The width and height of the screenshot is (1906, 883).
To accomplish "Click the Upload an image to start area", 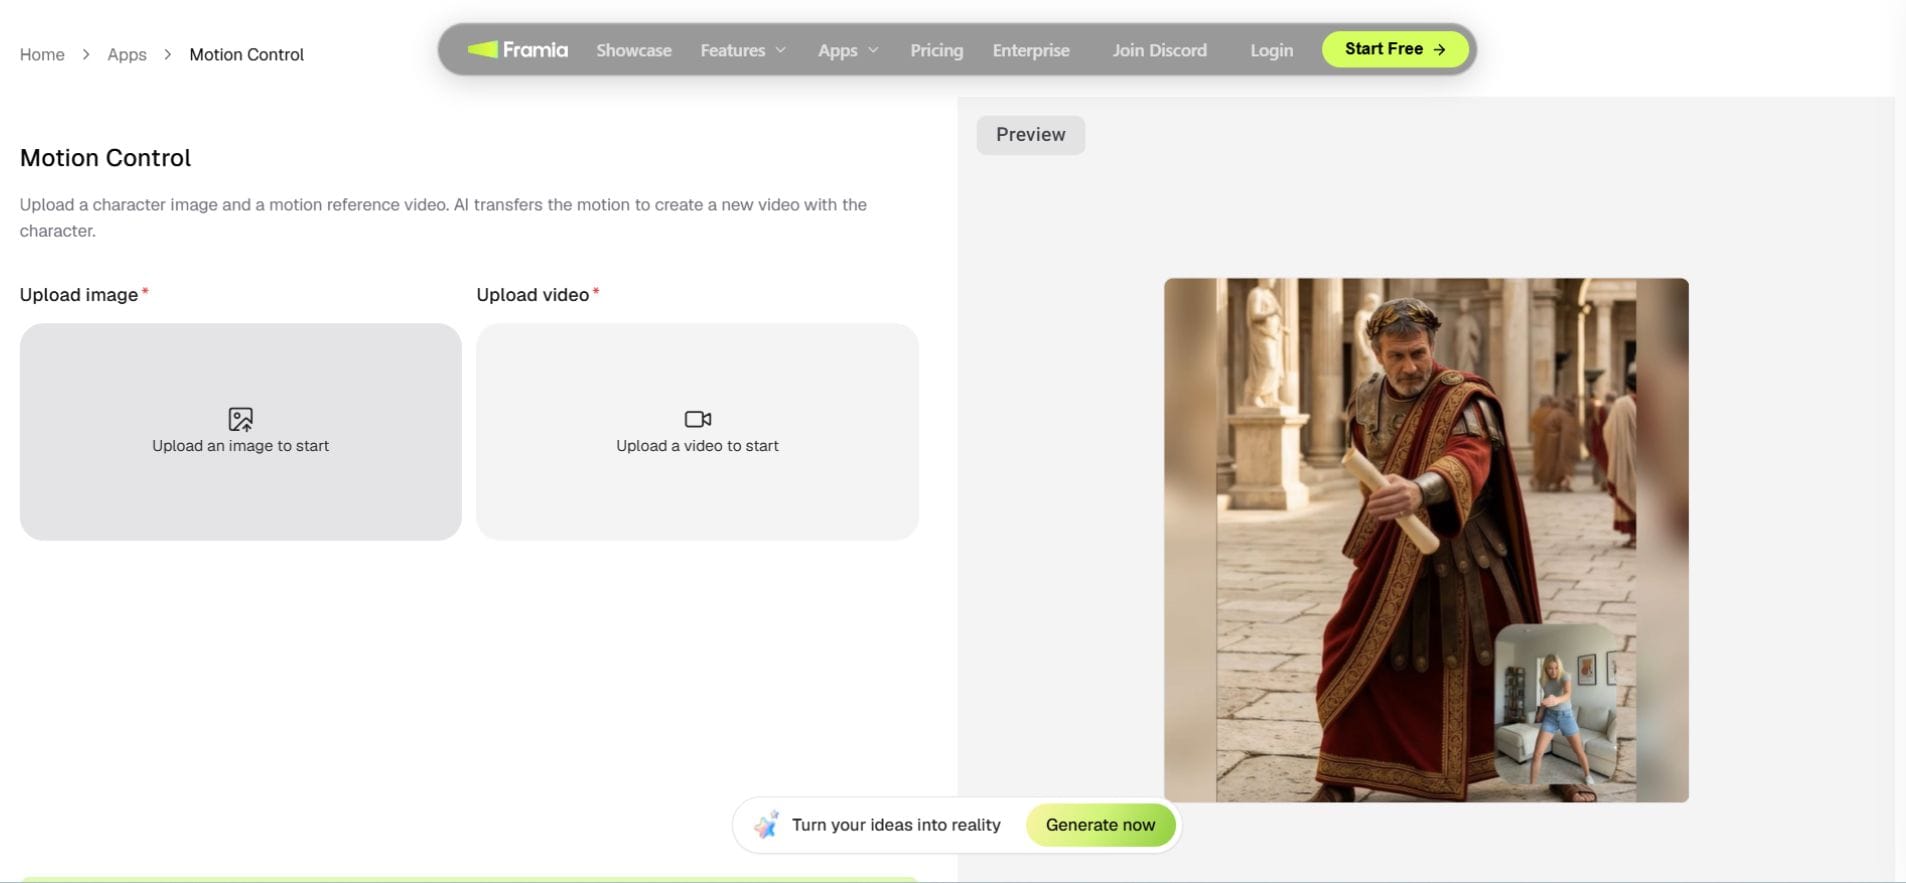I will point(241,432).
